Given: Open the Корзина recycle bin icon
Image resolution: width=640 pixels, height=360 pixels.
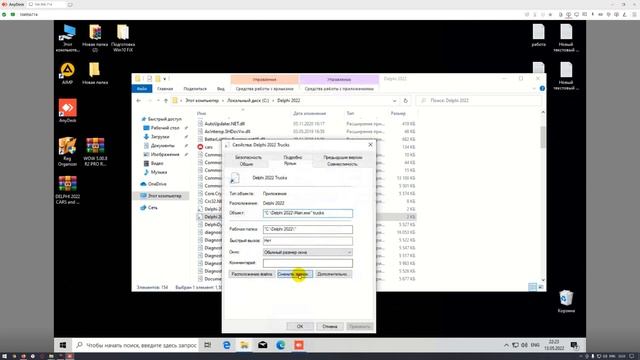Looking at the screenshot, I should click(x=566, y=301).
